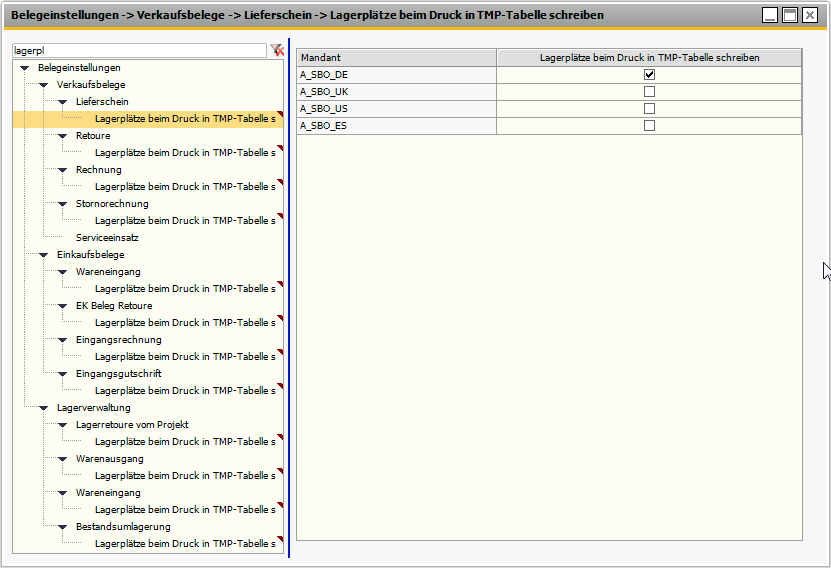Maximize the settings window
Viewport: 831px width, 568px height.
pyautogui.click(x=790, y=15)
